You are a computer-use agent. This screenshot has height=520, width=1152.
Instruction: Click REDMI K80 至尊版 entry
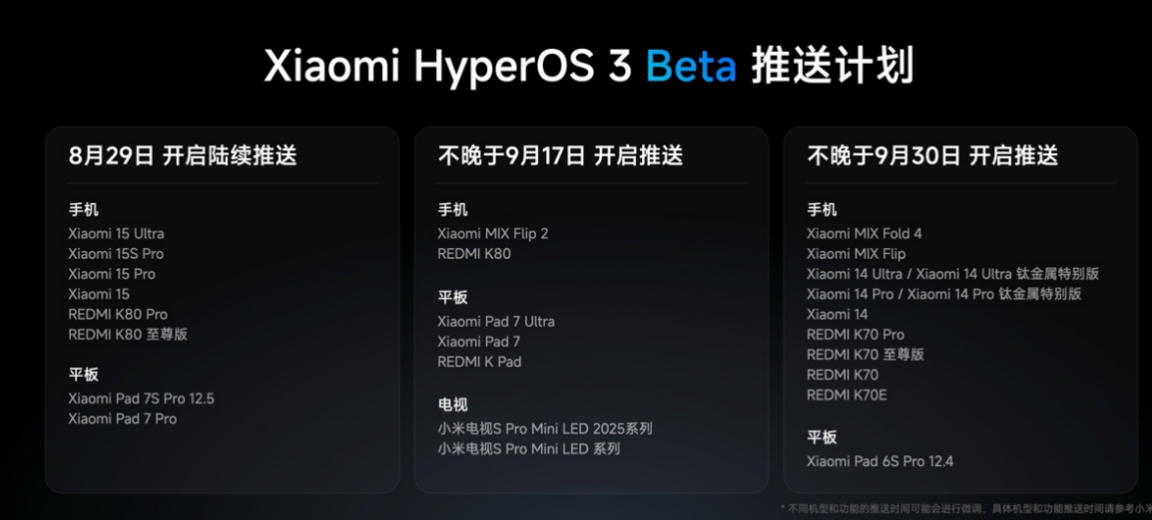(128, 334)
